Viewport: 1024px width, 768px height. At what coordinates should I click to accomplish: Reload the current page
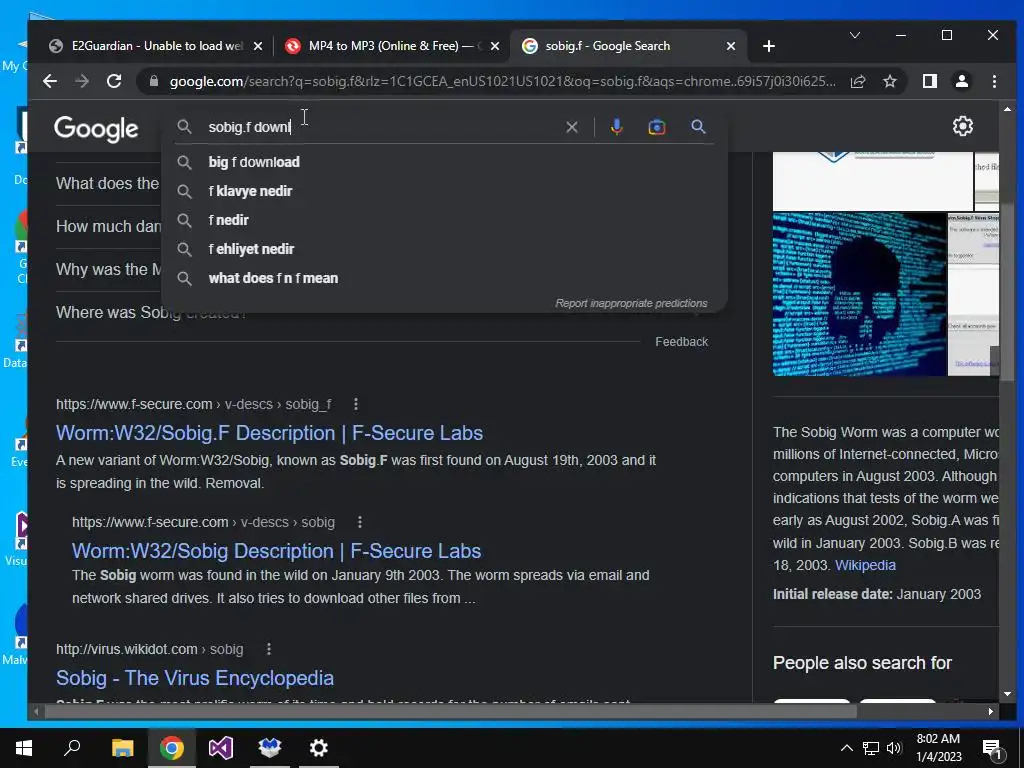(114, 81)
